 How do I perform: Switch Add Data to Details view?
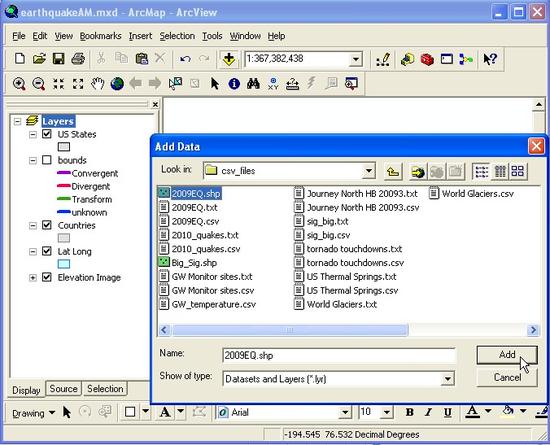tap(500, 171)
